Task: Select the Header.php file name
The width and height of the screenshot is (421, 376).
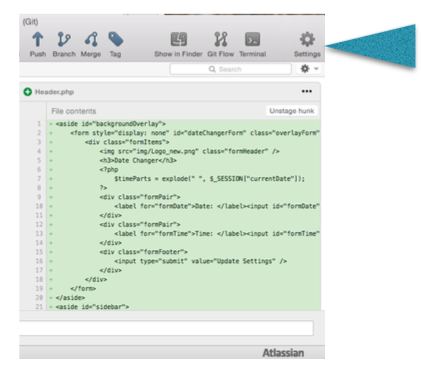Action: tap(54, 92)
